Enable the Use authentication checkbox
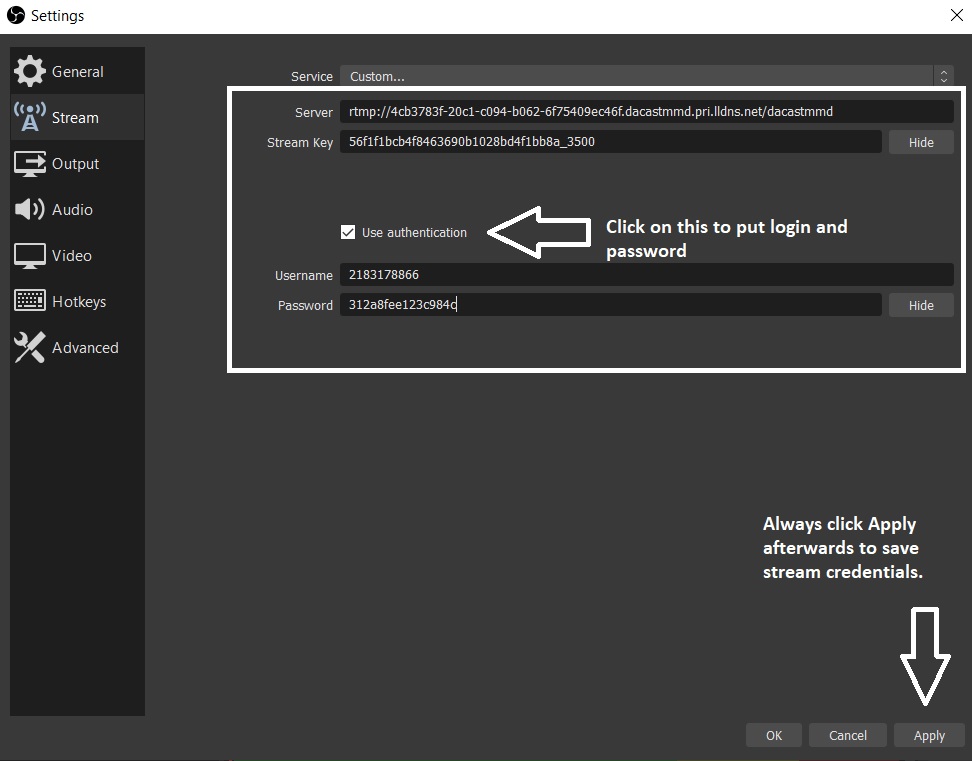The height and width of the screenshot is (761, 972). [x=348, y=231]
